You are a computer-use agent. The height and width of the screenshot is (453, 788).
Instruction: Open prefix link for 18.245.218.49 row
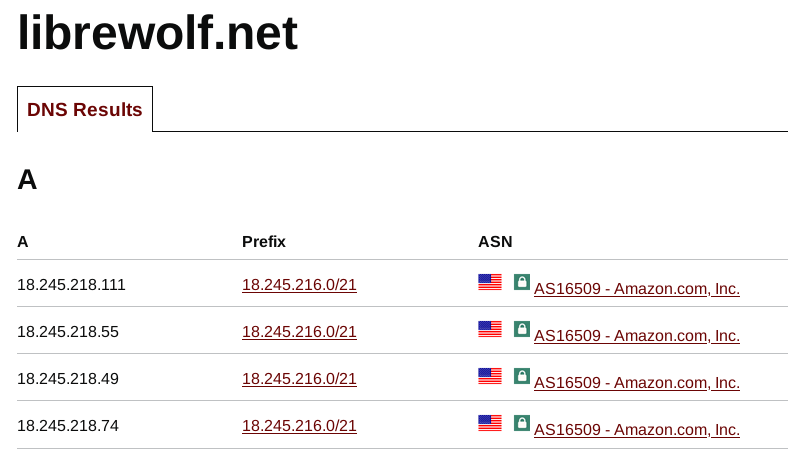299,379
